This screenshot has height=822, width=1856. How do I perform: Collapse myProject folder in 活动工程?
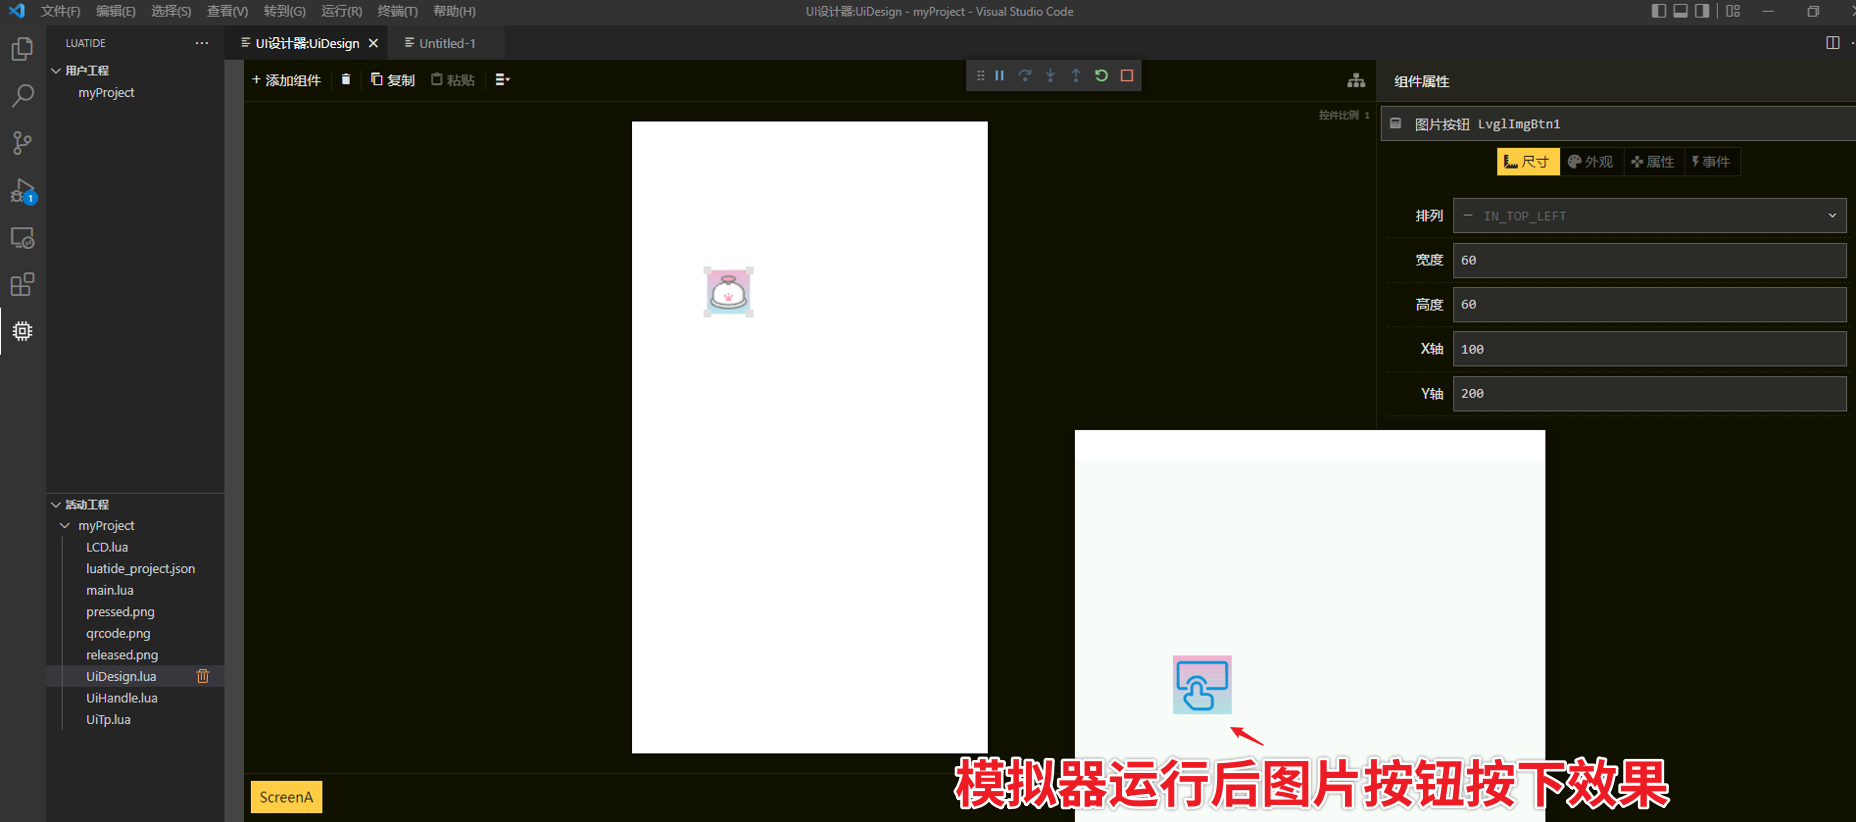[x=65, y=526]
